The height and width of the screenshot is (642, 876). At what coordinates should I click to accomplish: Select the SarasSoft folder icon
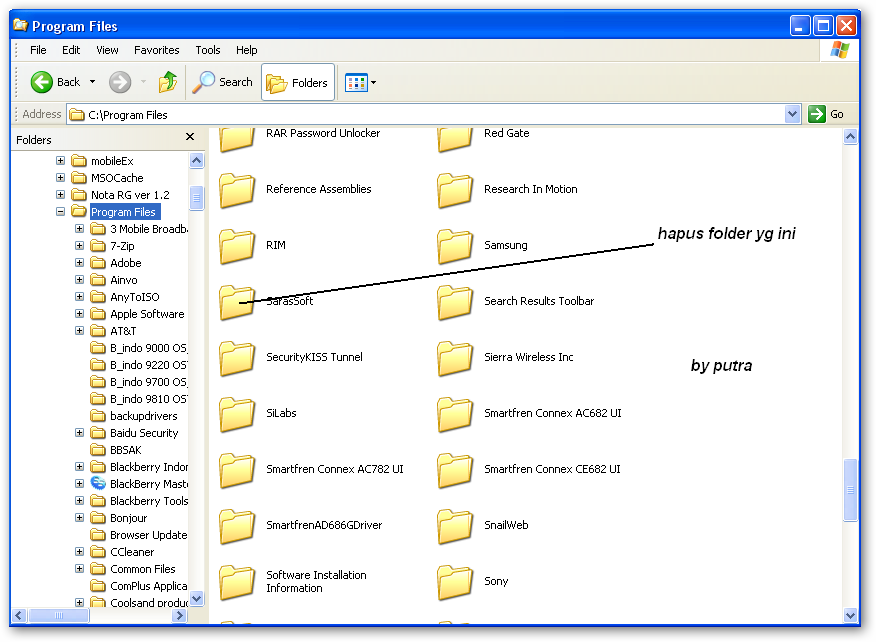[237, 302]
